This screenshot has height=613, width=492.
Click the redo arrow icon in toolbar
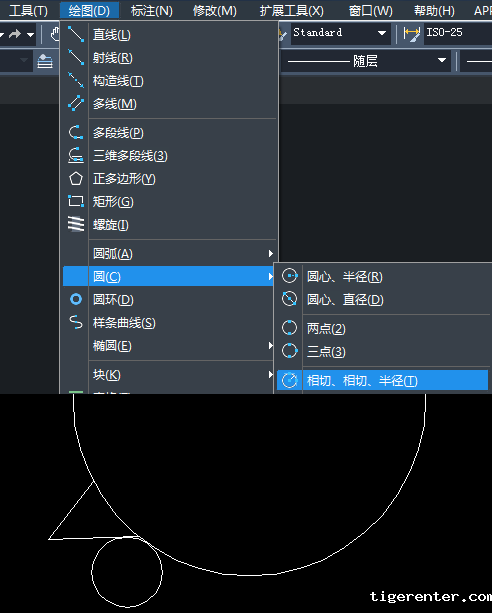(x=15, y=34)
